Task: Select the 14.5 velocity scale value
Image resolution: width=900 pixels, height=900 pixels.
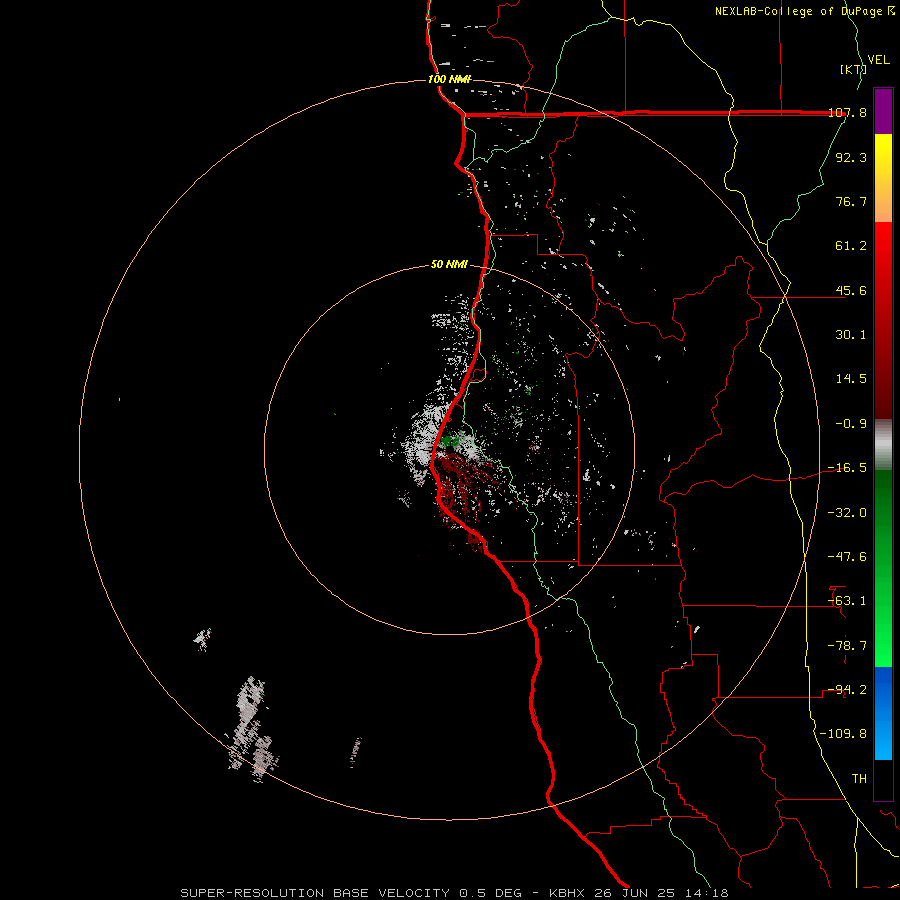Action: coord(851,379)
